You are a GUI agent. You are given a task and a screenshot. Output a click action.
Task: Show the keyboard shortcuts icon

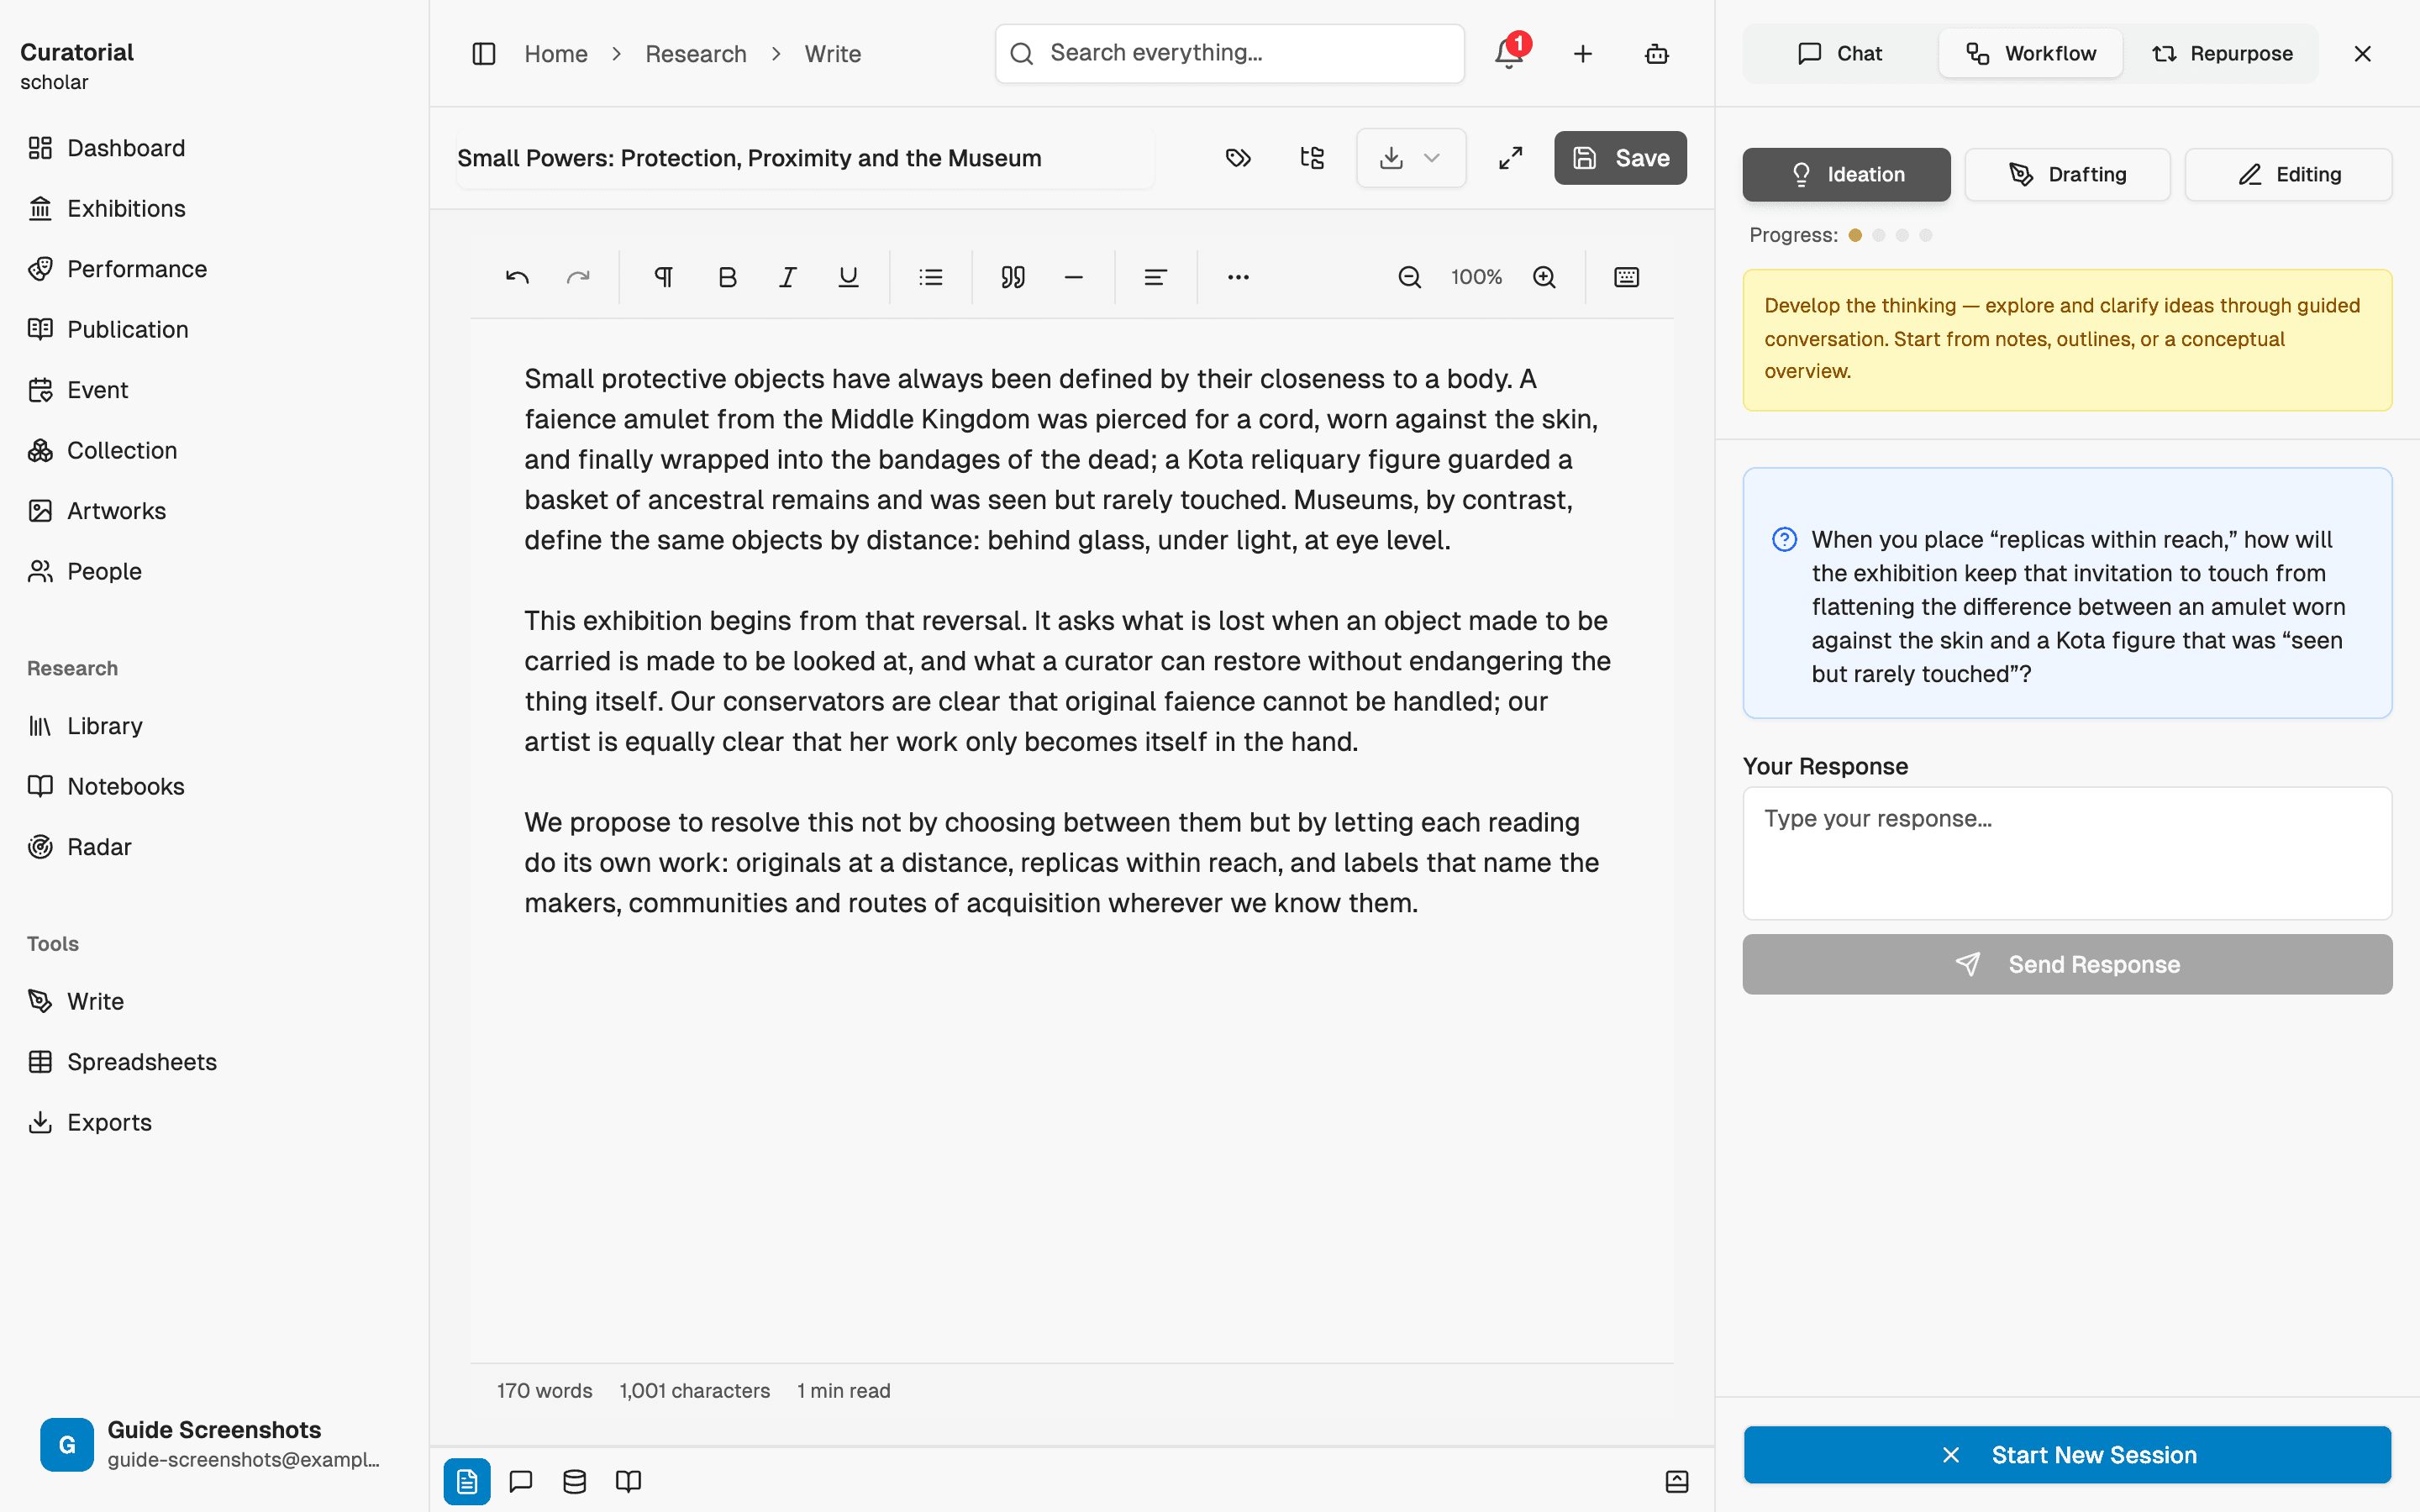[1627, 277]
